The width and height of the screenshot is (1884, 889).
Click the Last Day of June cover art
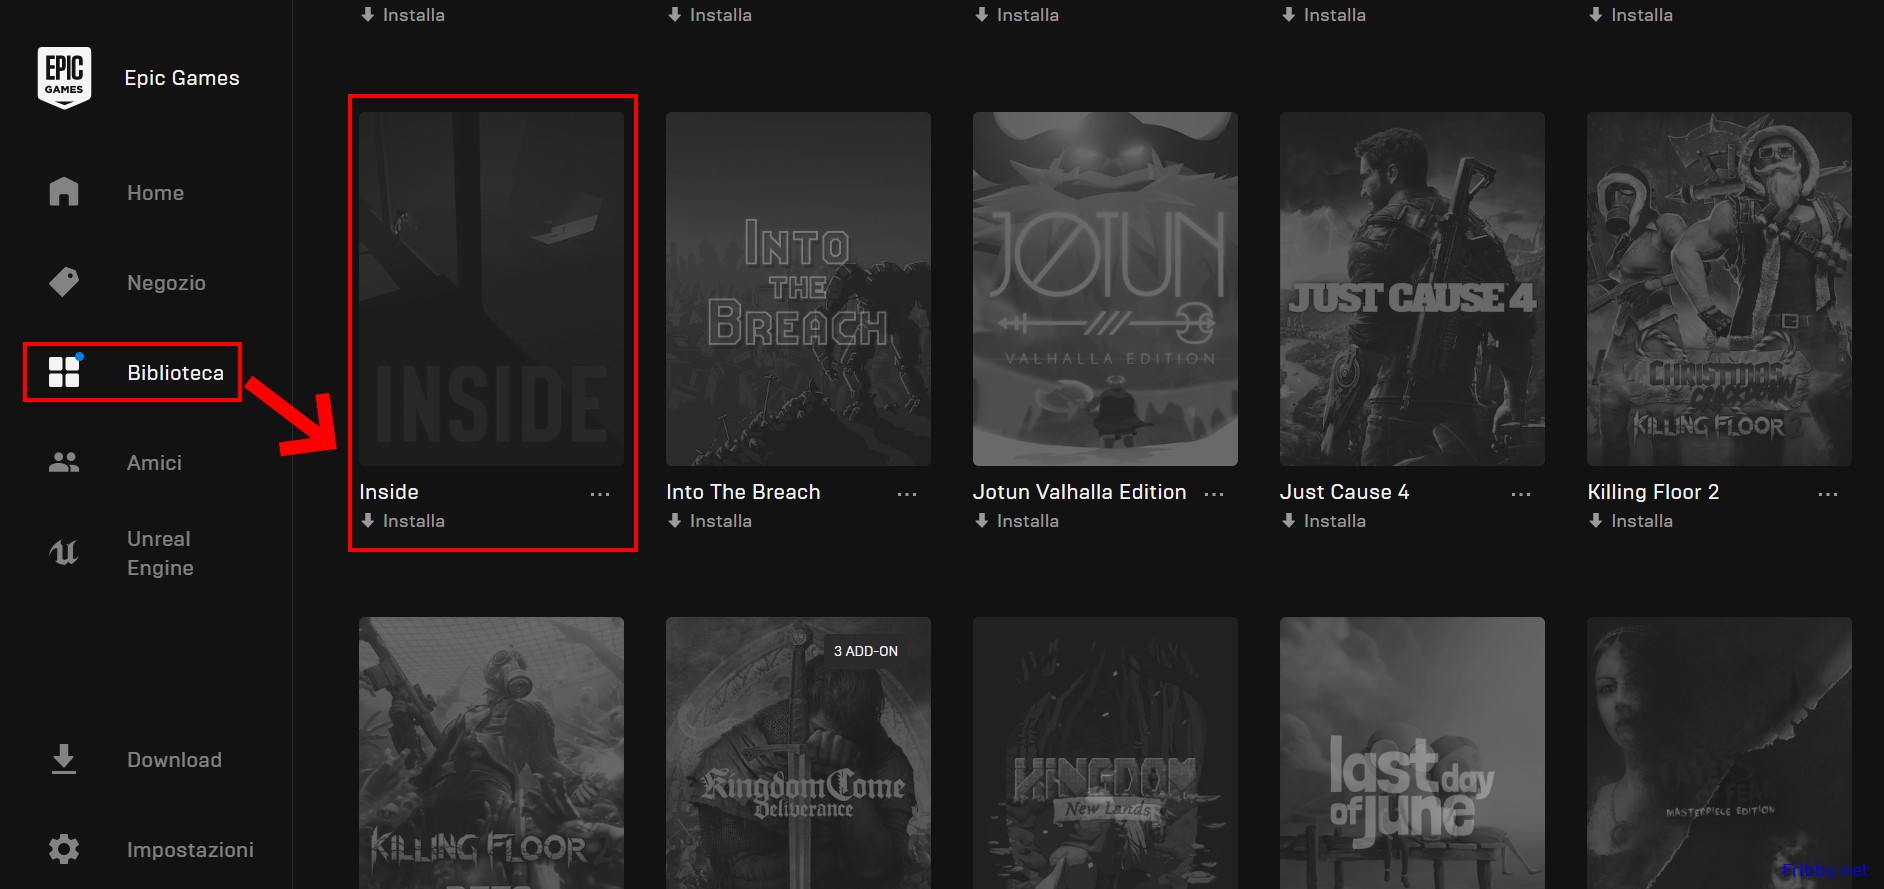pyautogui.click(x=1412, y=753)
